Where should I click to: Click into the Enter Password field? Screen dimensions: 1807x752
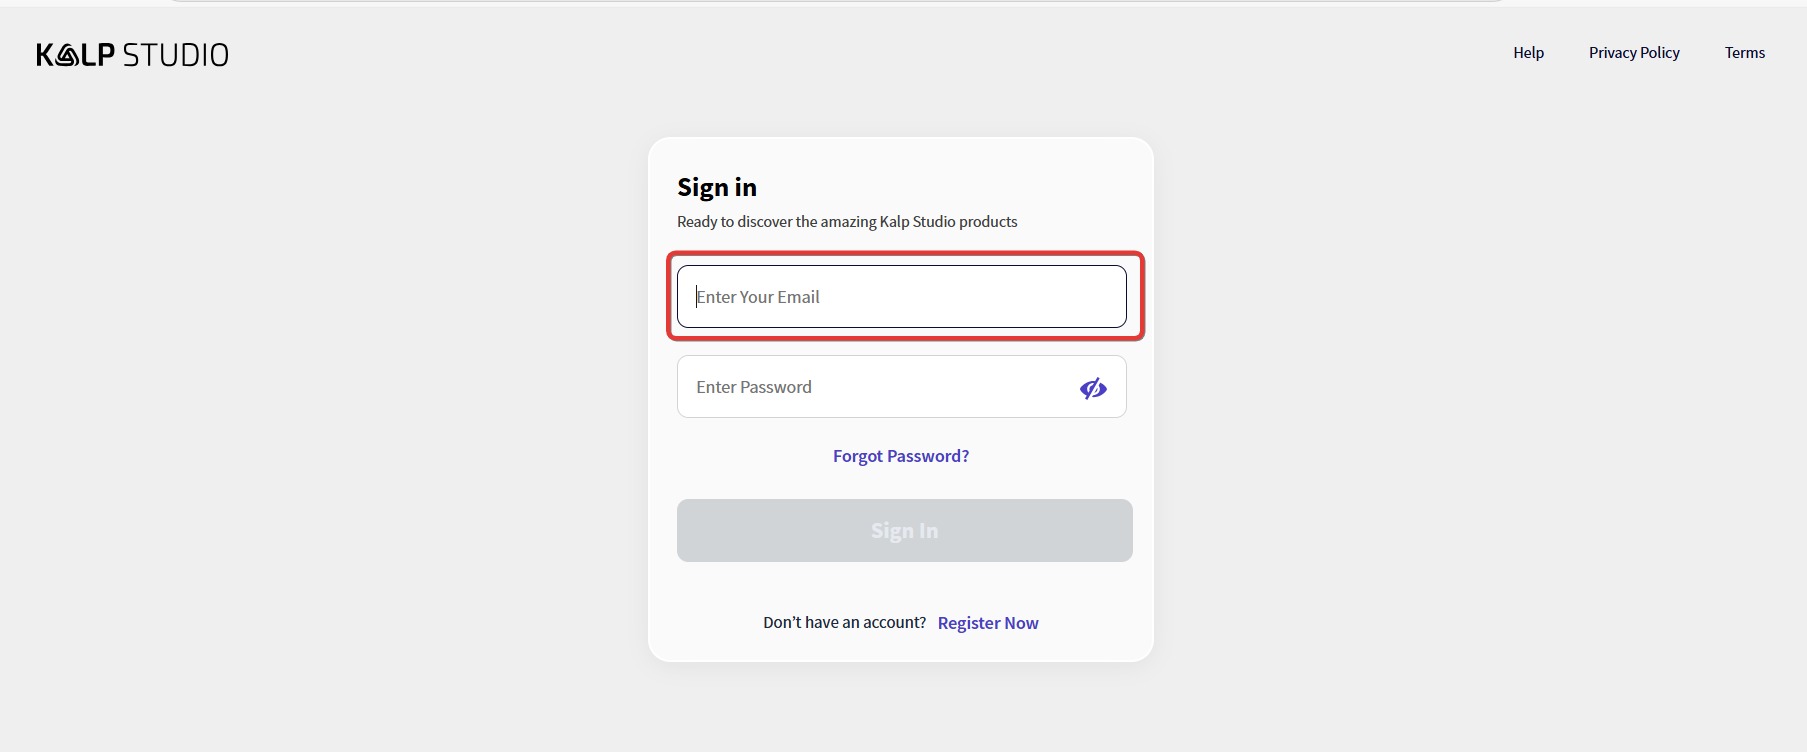pos(870,387)
